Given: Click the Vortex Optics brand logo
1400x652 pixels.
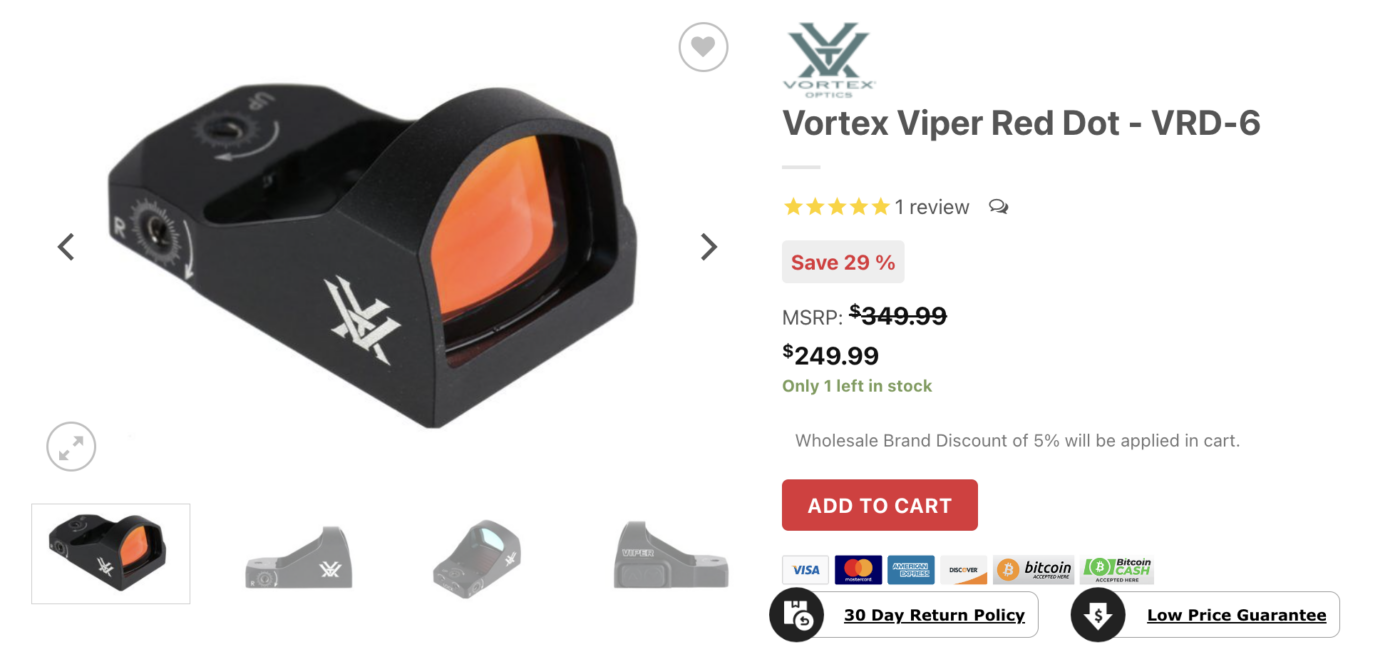Looking at the screenshot, I should click(x=829, y=60).
